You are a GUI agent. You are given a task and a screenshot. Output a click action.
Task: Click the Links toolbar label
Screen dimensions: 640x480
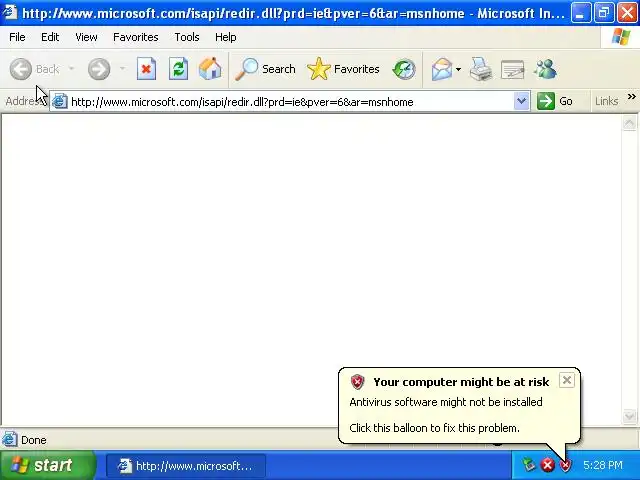point(606,101)
